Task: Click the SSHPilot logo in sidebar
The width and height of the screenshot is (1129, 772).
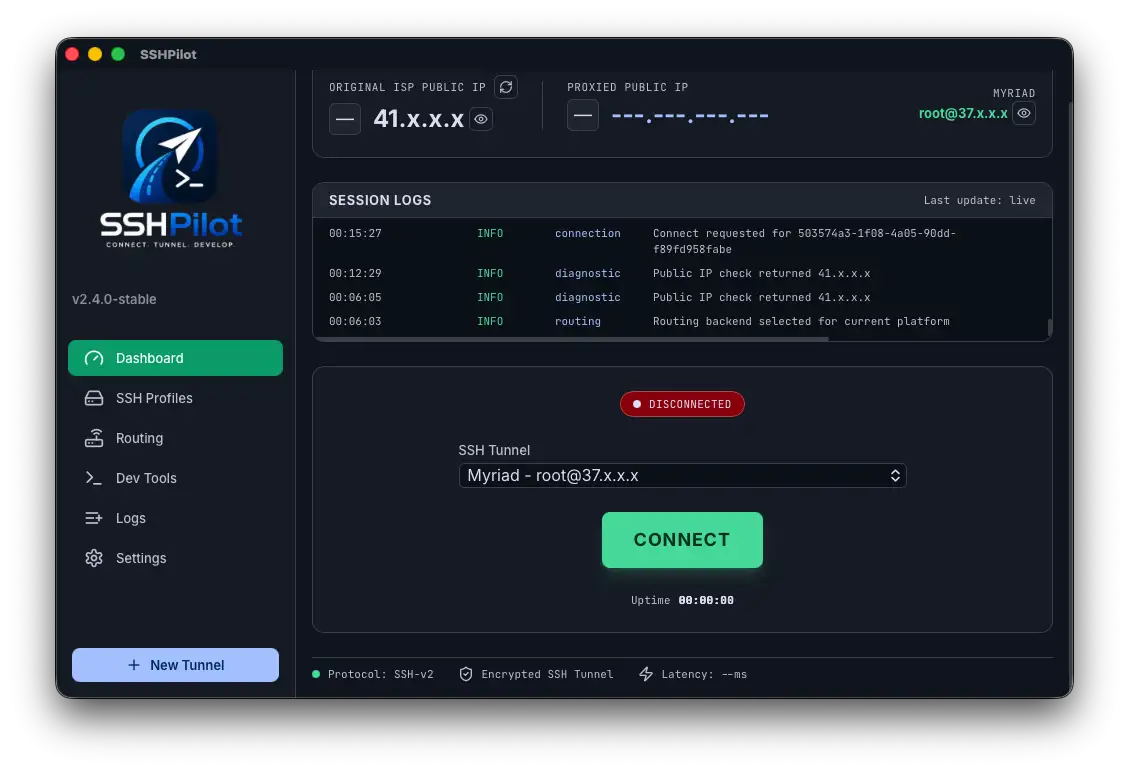Action: (x=171, y=179)
